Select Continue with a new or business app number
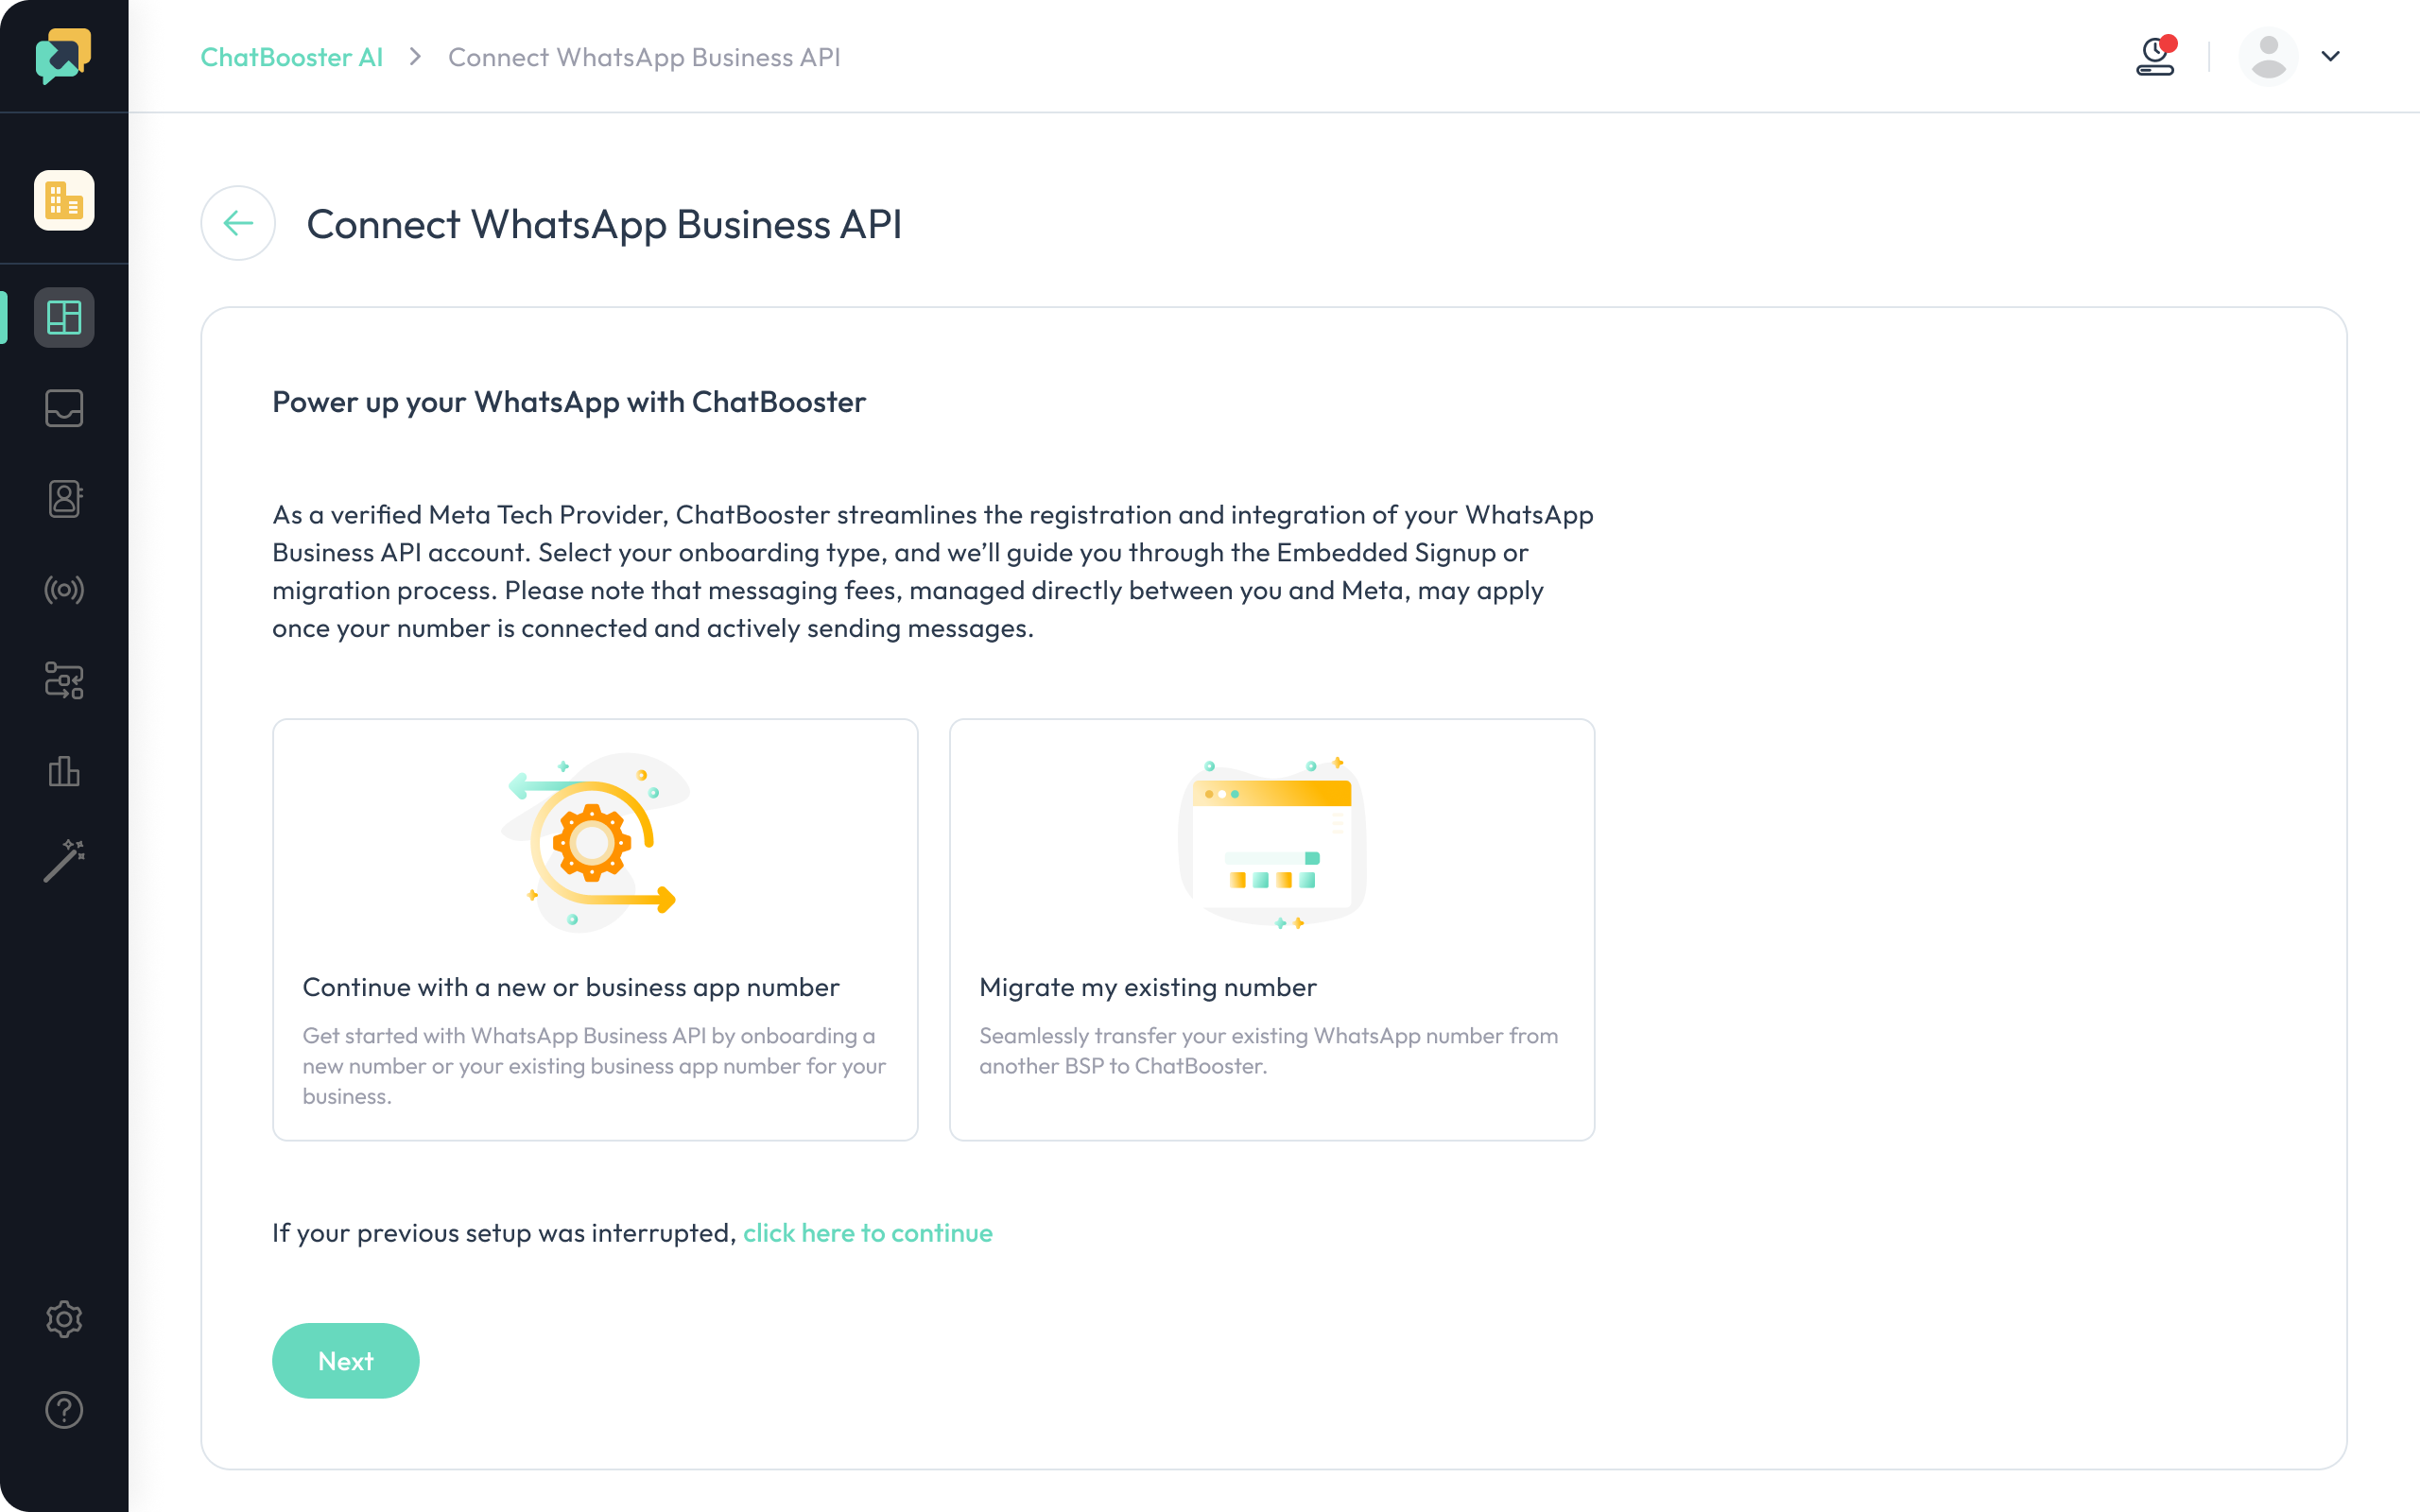 click(x=595, y=929)
